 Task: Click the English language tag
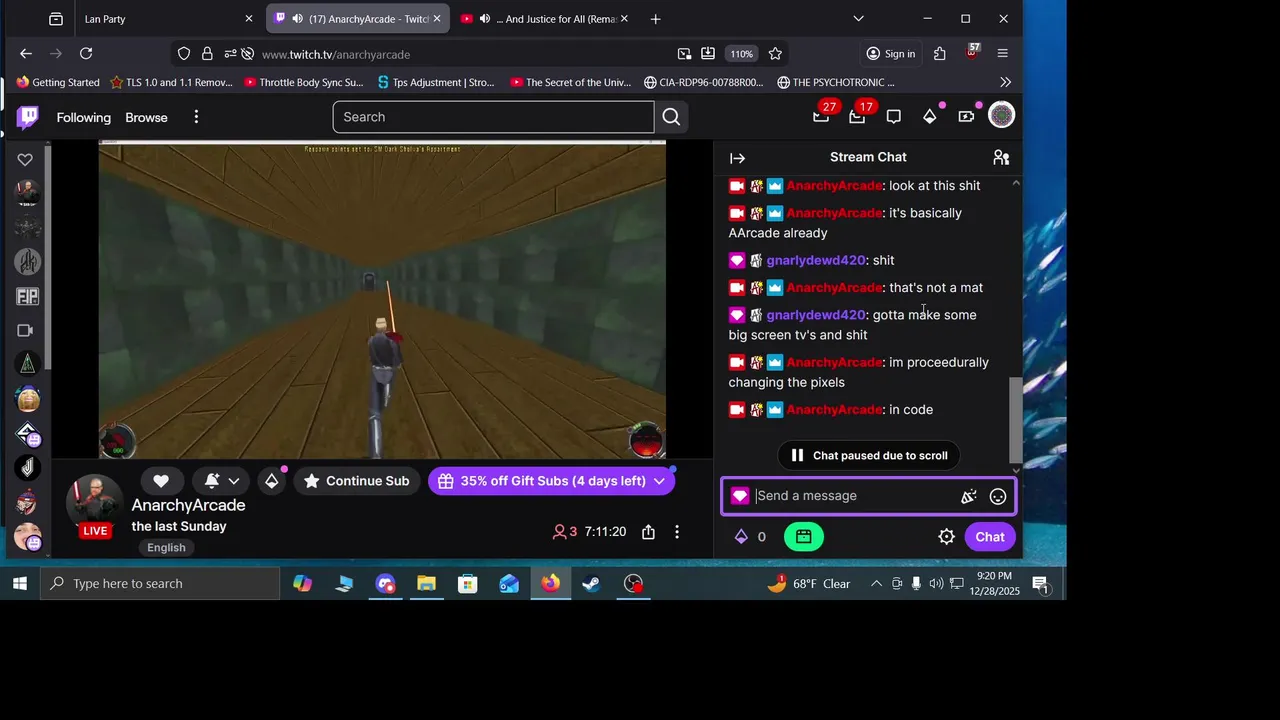click(166, 547)
